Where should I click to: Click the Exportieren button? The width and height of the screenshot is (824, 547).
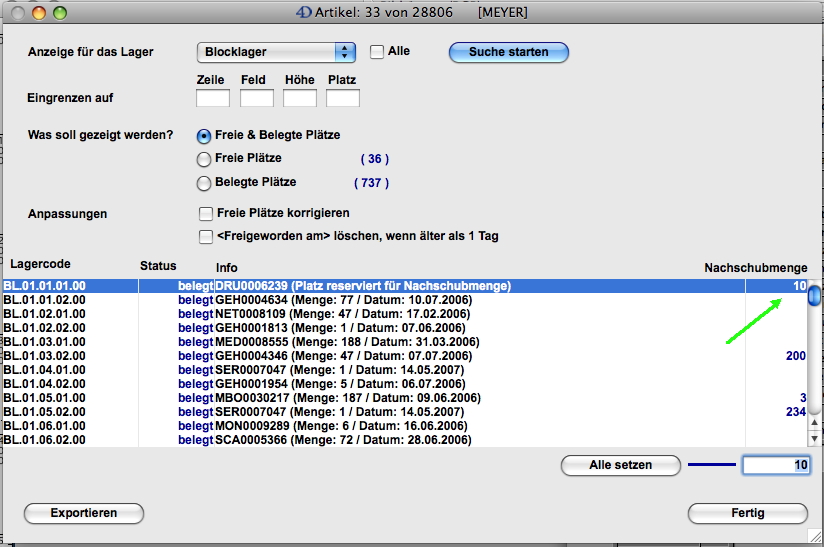(84, 513)
